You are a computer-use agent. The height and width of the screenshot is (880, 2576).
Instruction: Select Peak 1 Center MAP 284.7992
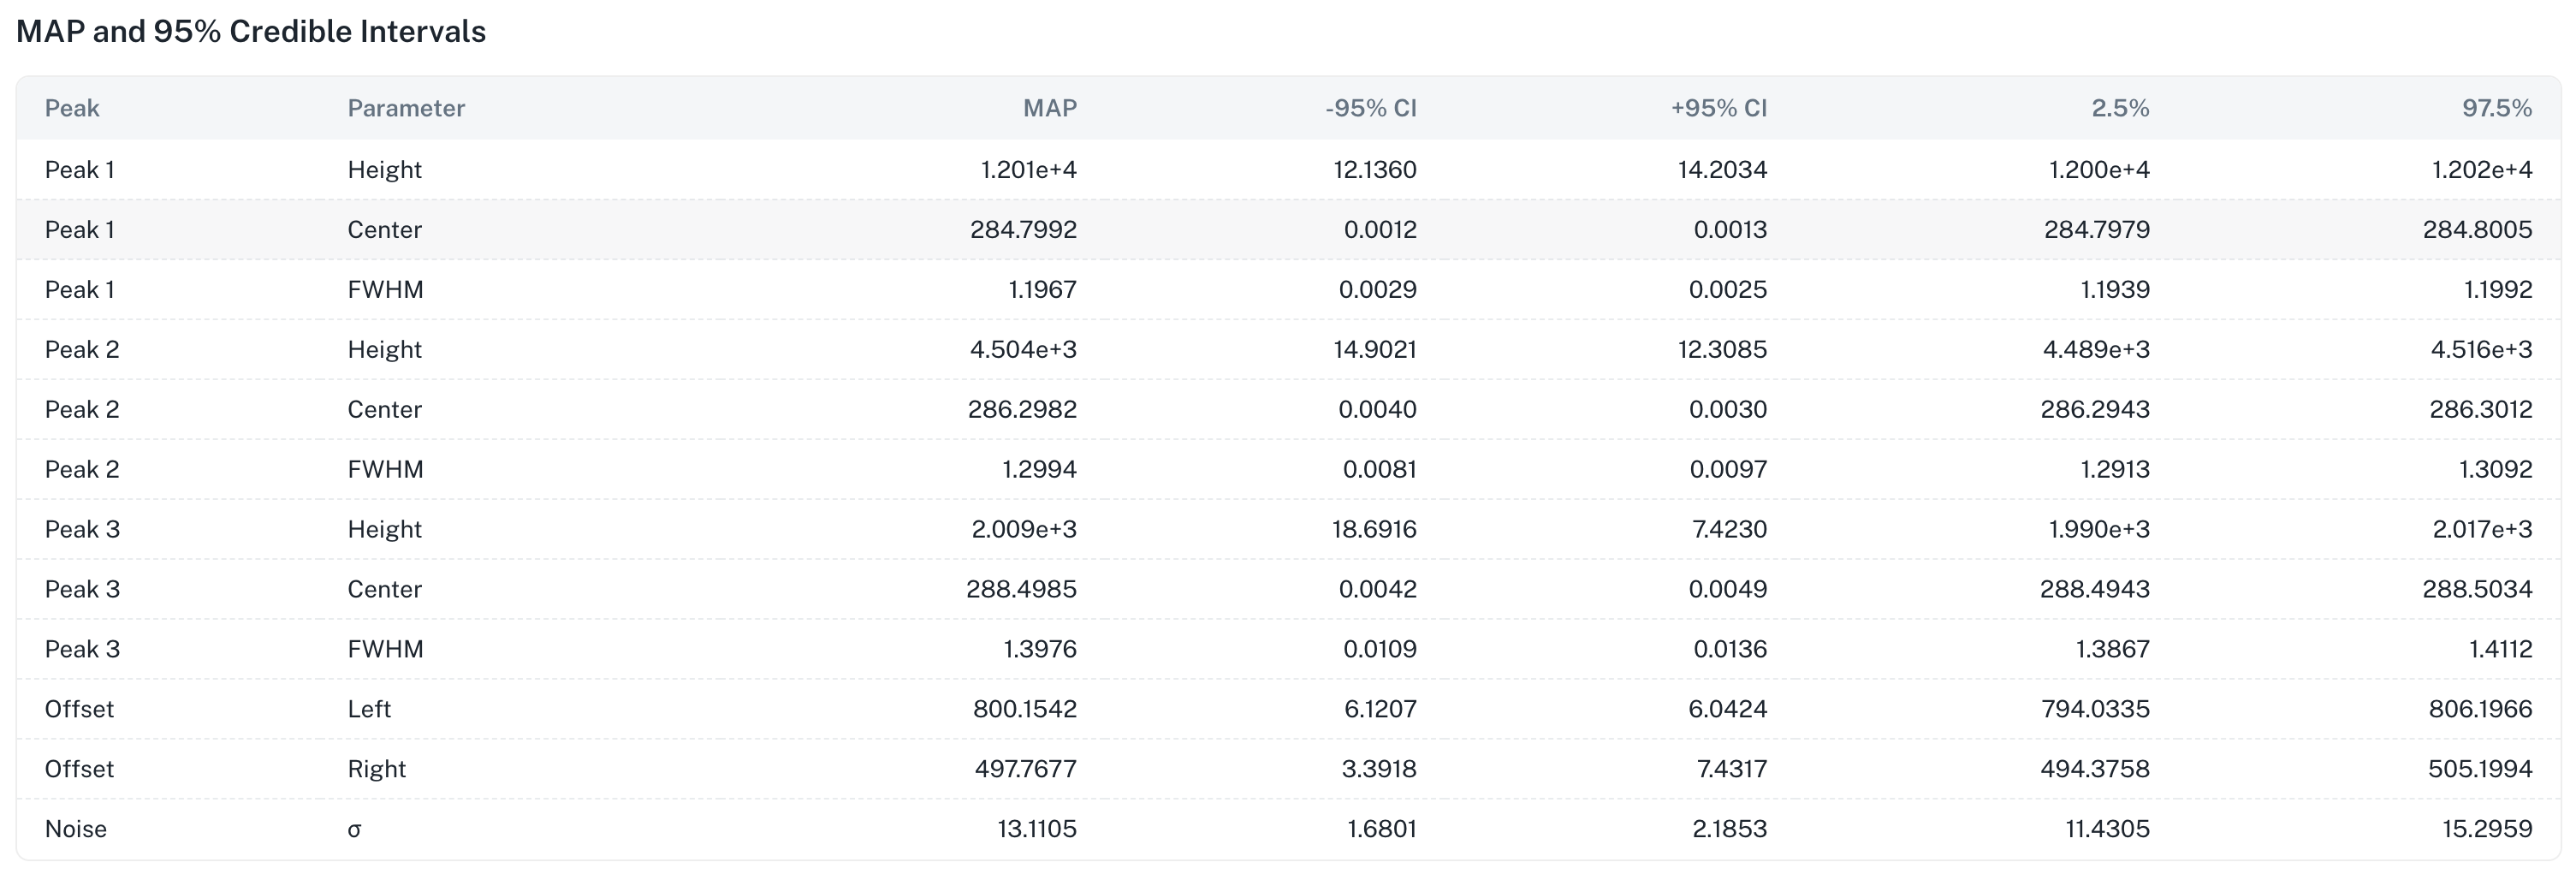1024,230
